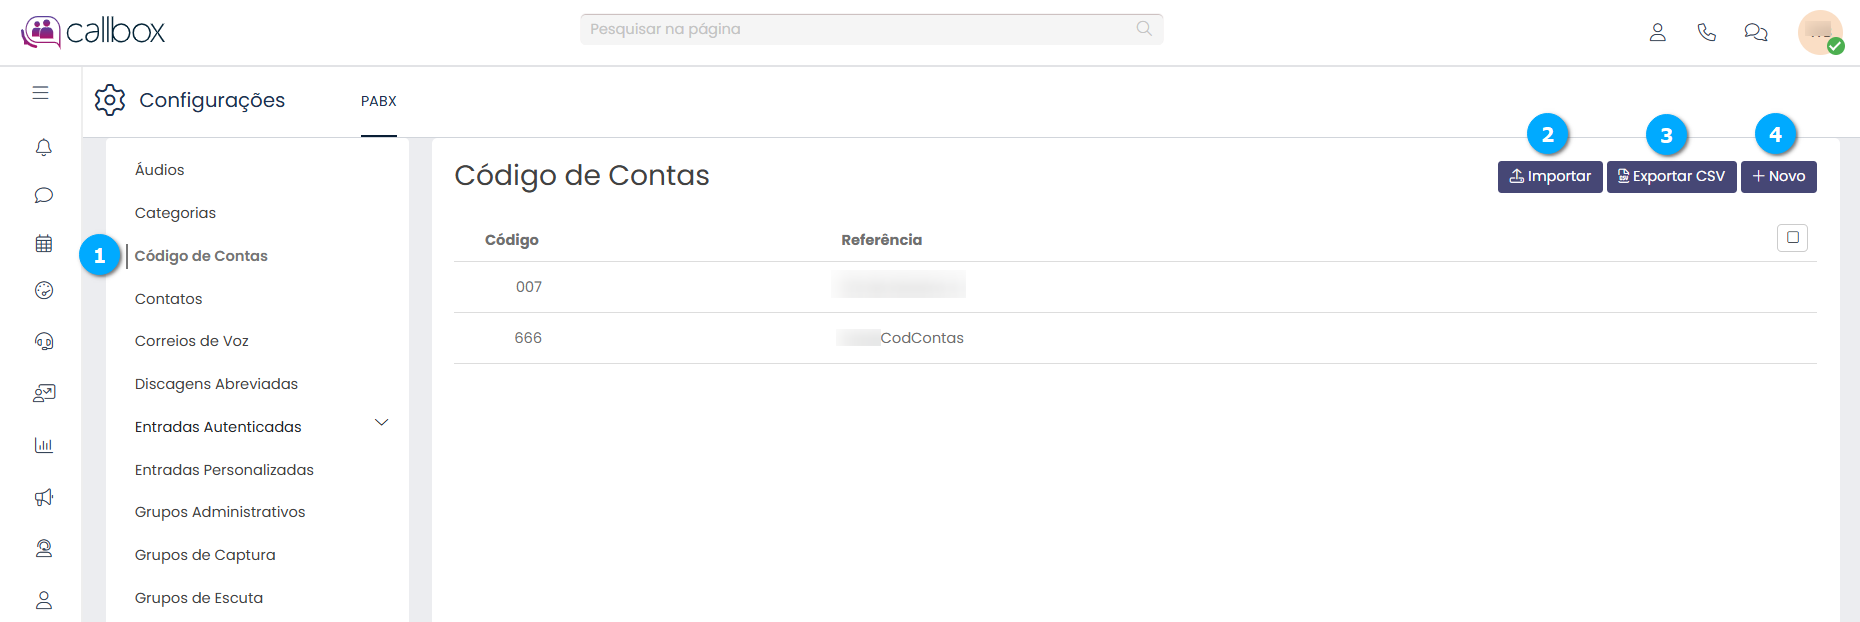Click the green online status badge on avatar
The image size is (1860, 622).
point(1838,47)
